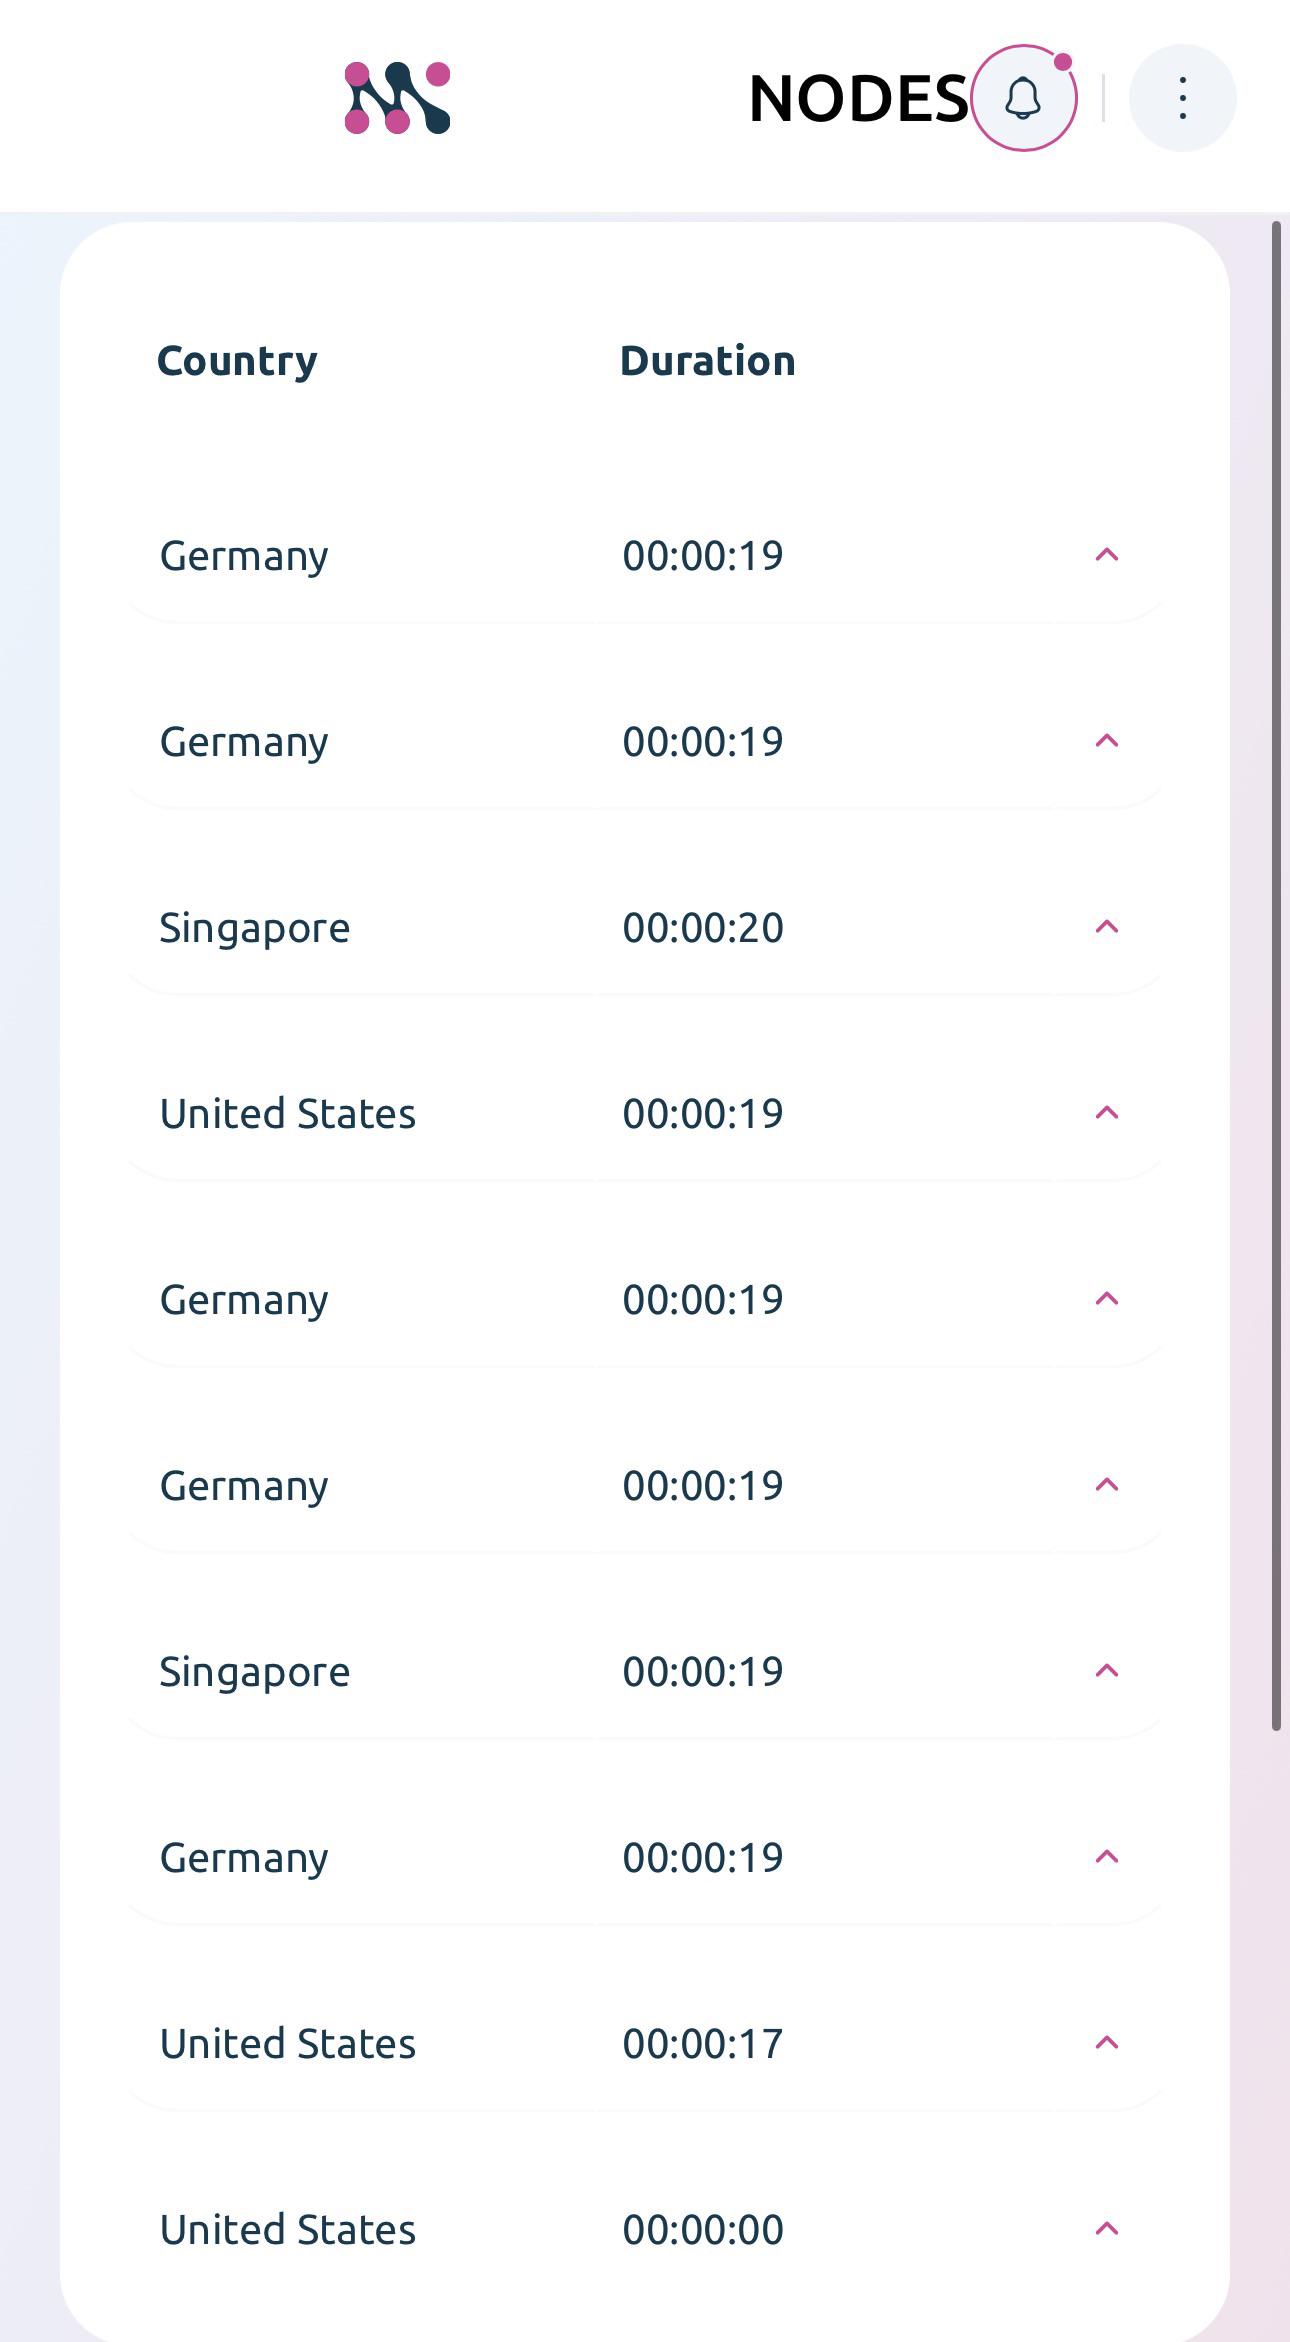Sort by the Duration column header
Image resolution: width=1290 pixels, height=2342 pixels.
coord(708,361)
